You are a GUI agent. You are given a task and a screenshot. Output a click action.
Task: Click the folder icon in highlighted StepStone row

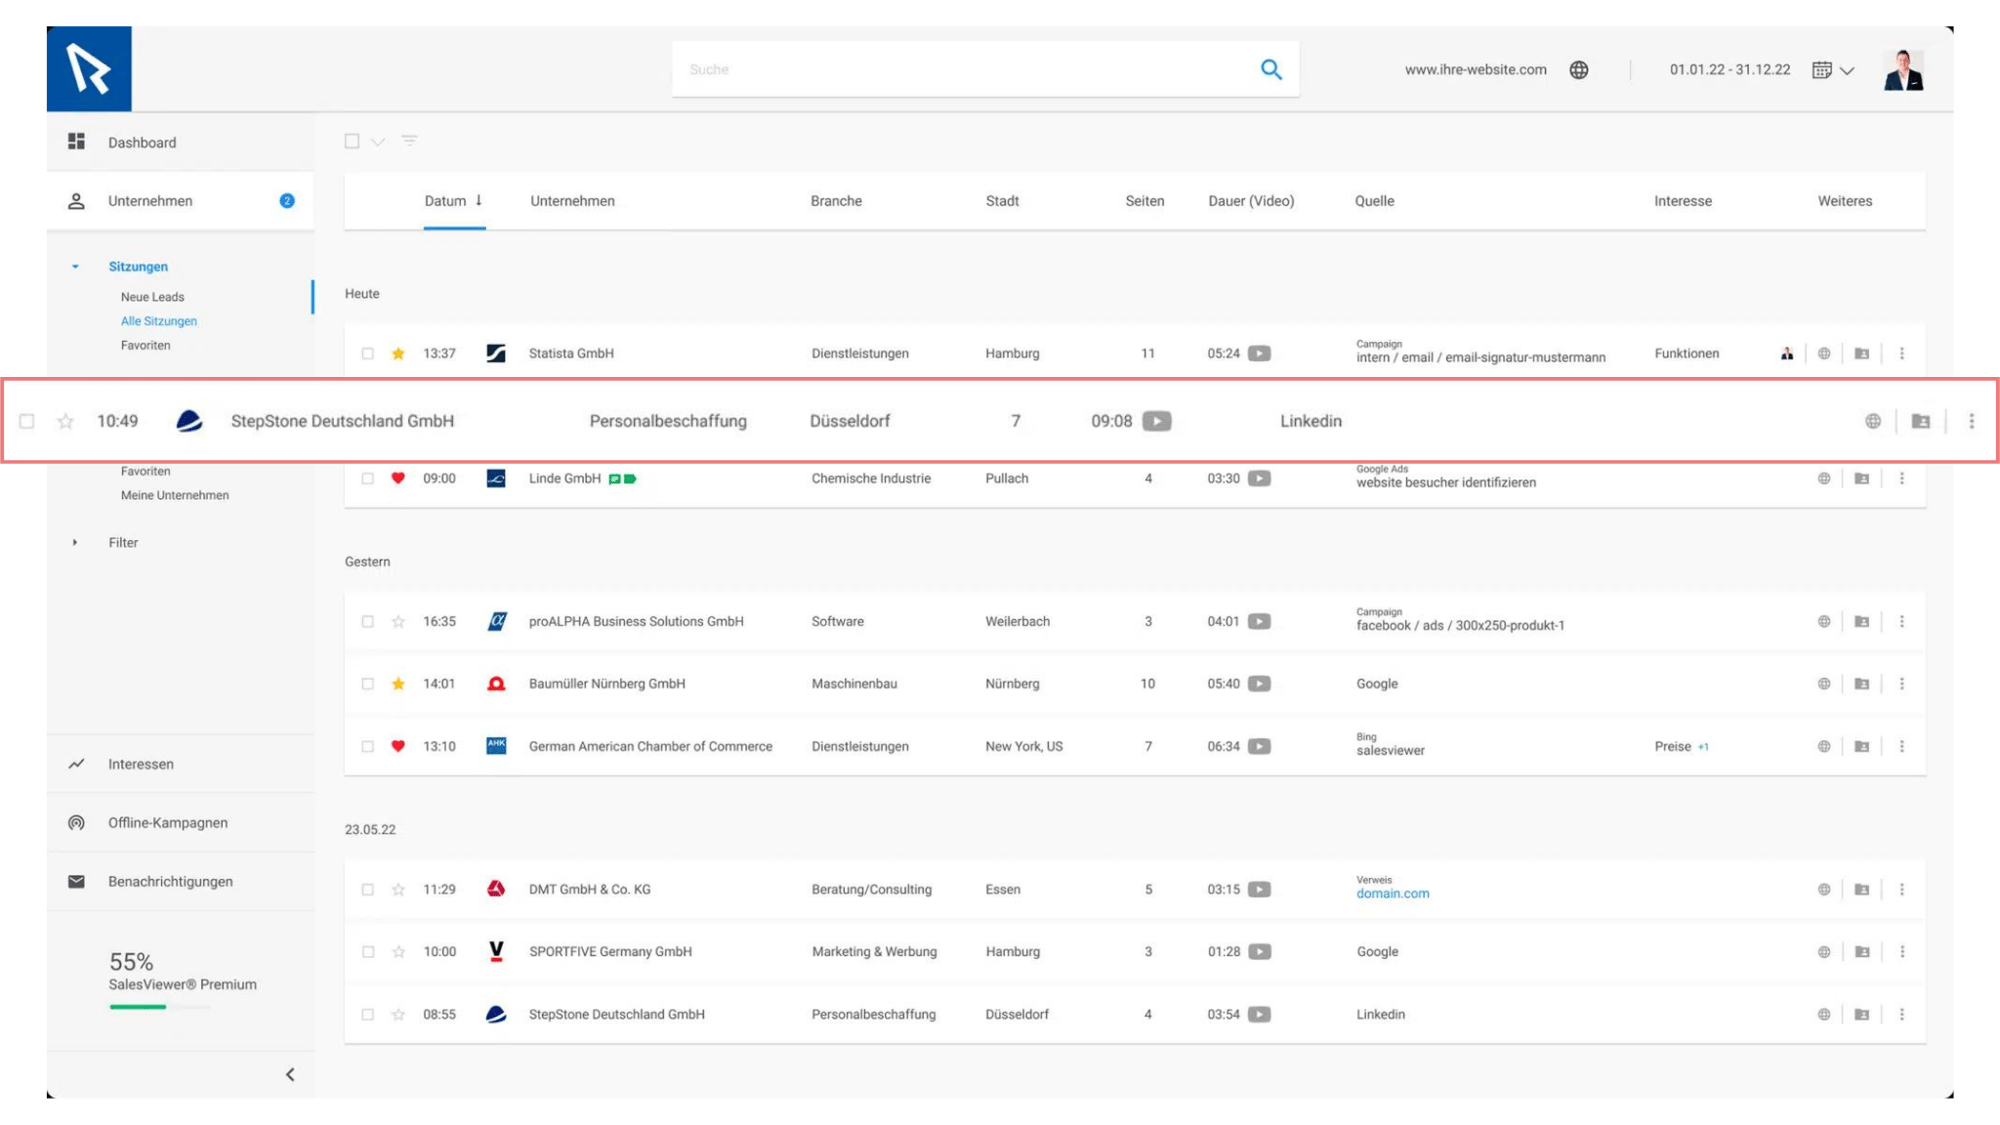point(1921,421)
